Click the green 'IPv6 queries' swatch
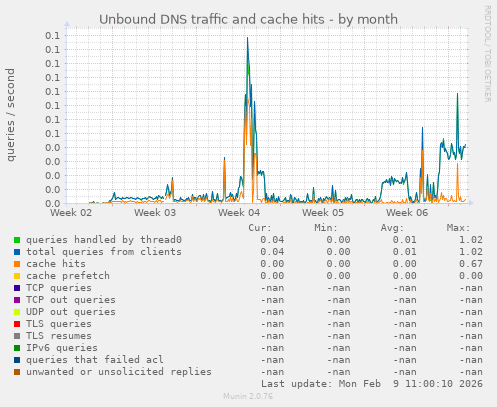 tap(17, 348)
